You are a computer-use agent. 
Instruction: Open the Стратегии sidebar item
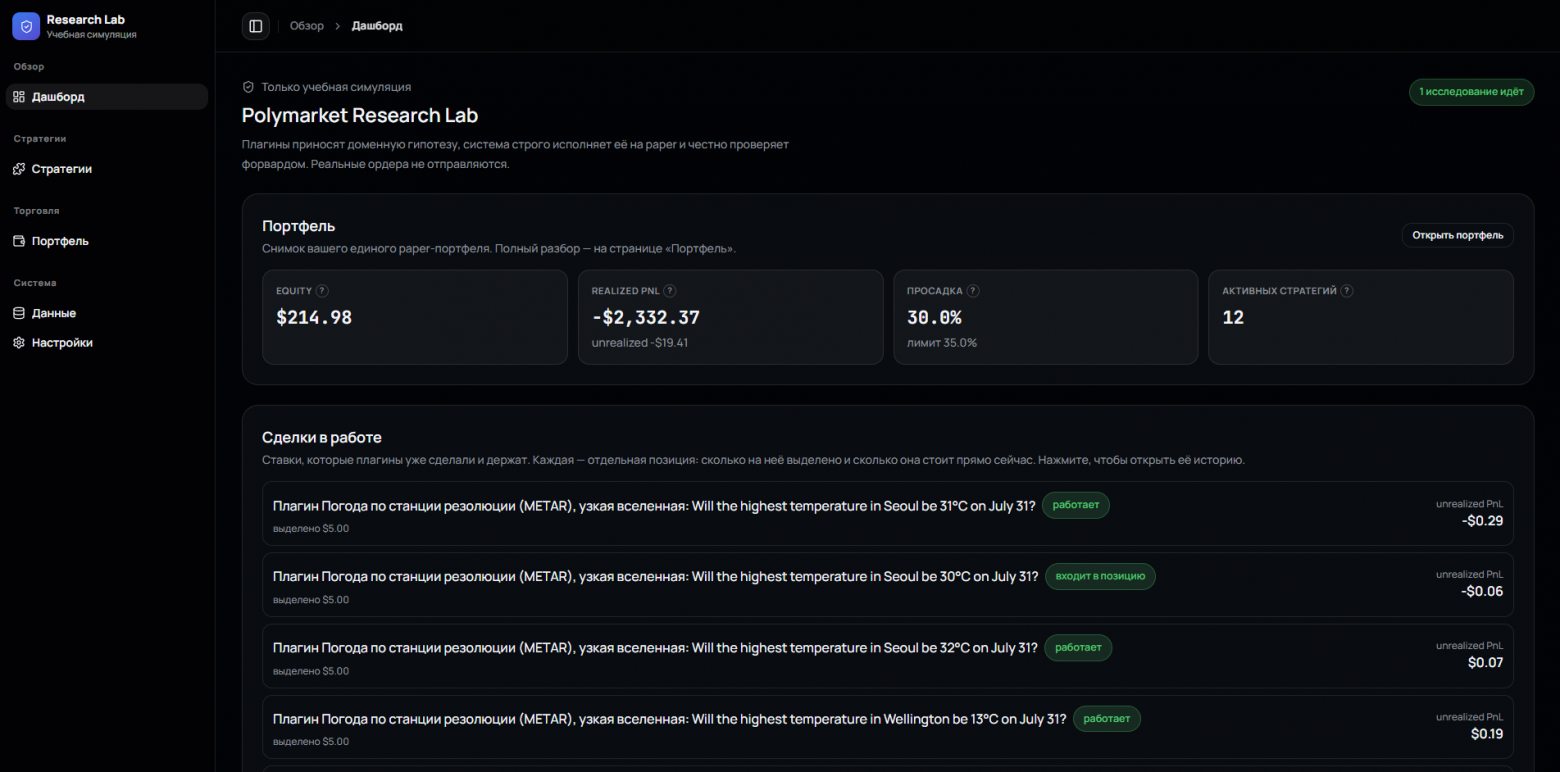[107, 169]
